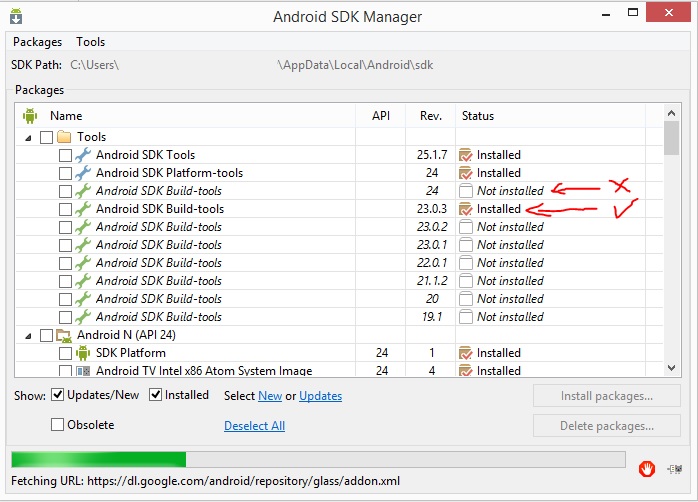The image size is (698, 502).
Task: Toggle the Updates/New show filter
Action: tap(57, 395)
